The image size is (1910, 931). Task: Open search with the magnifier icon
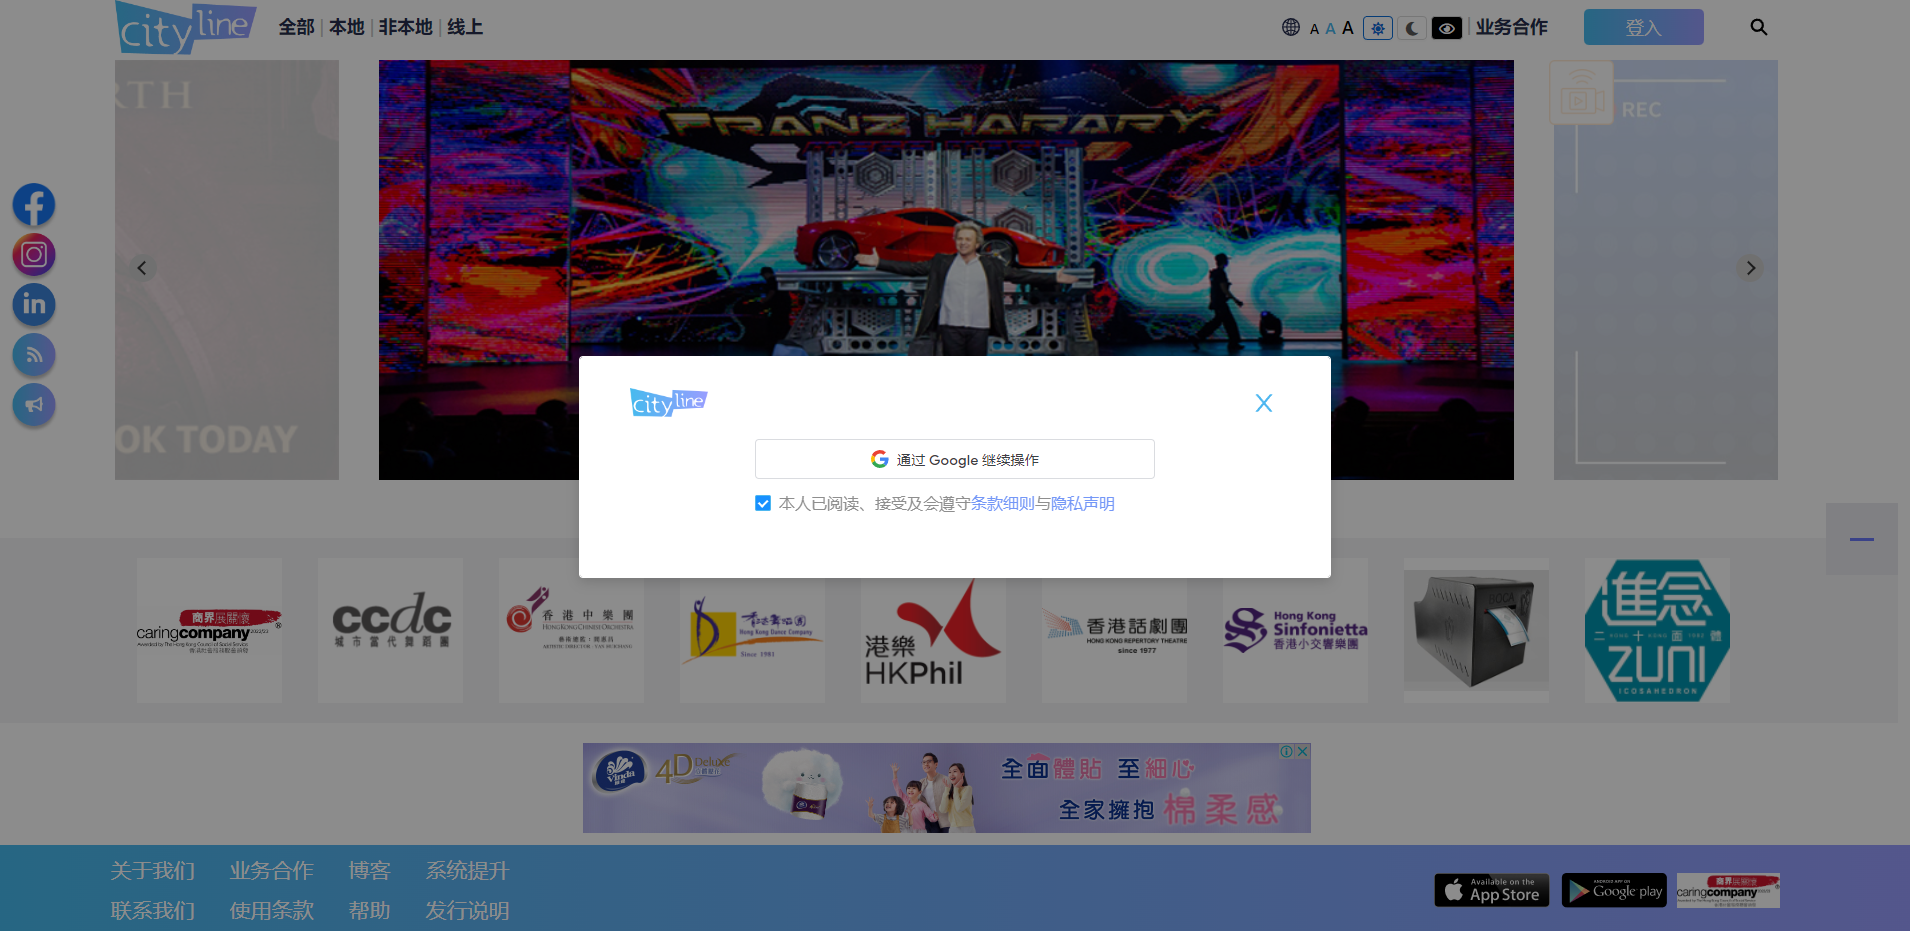1758,28
